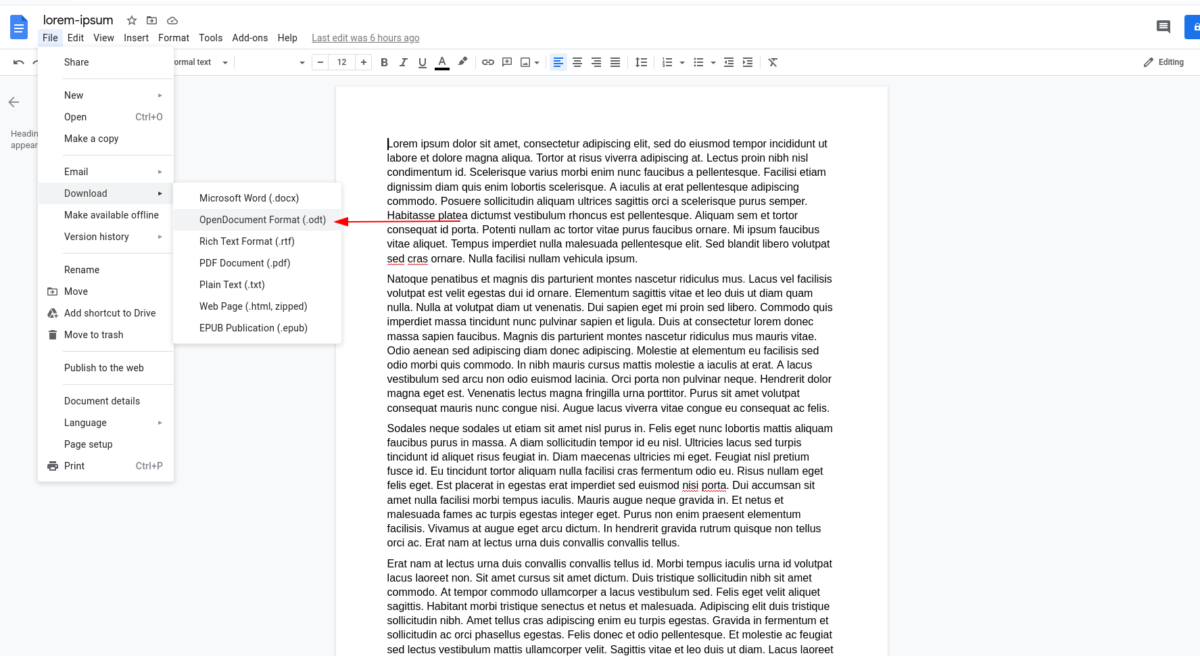Expand the Download submenu

pyautogui.click(x=106, y=193)
